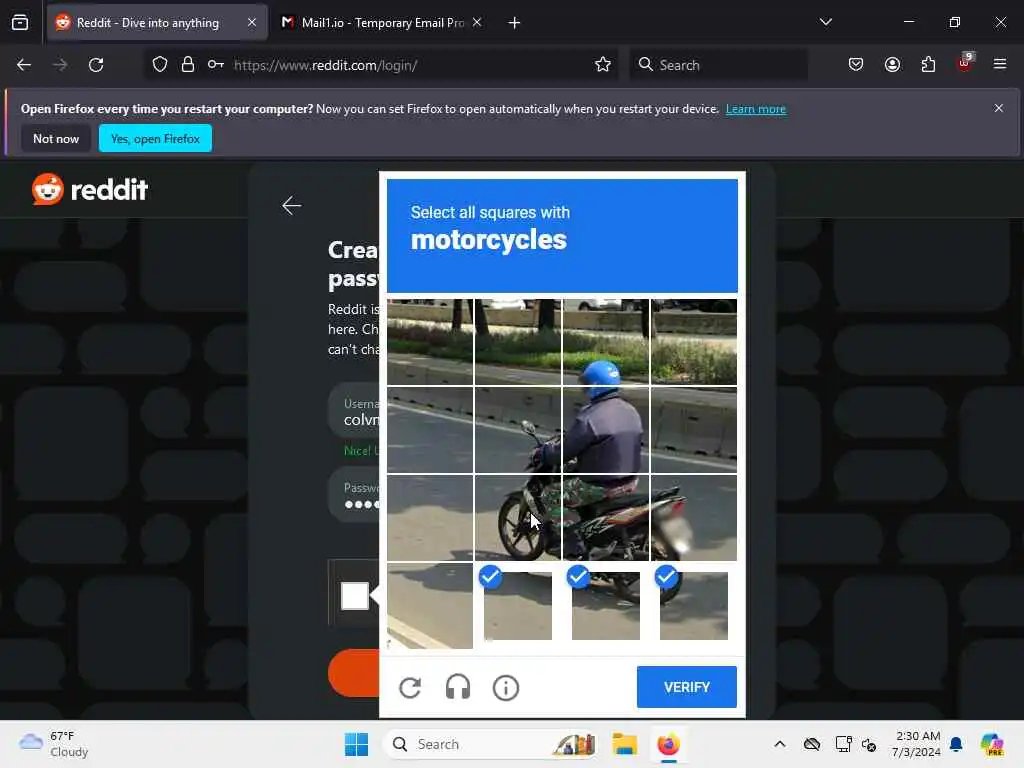1024x768 pixels.
Task: Click Not now on Firefox prompt
Action: click(56, 138)
